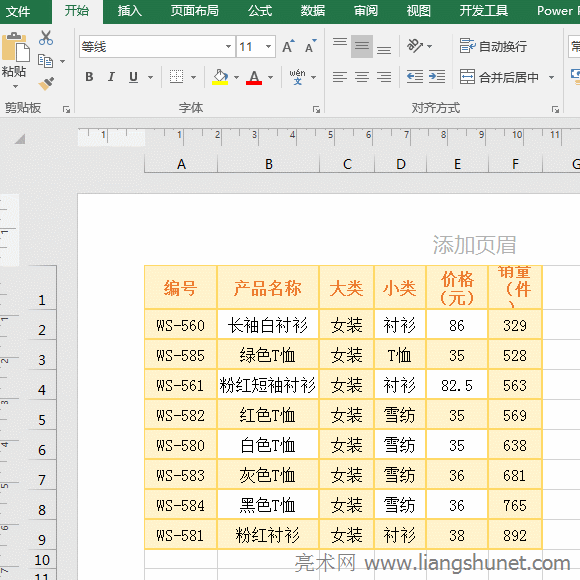Click the text orientation icon
Screen dimensions: 580x580
[x=415, y=46]
